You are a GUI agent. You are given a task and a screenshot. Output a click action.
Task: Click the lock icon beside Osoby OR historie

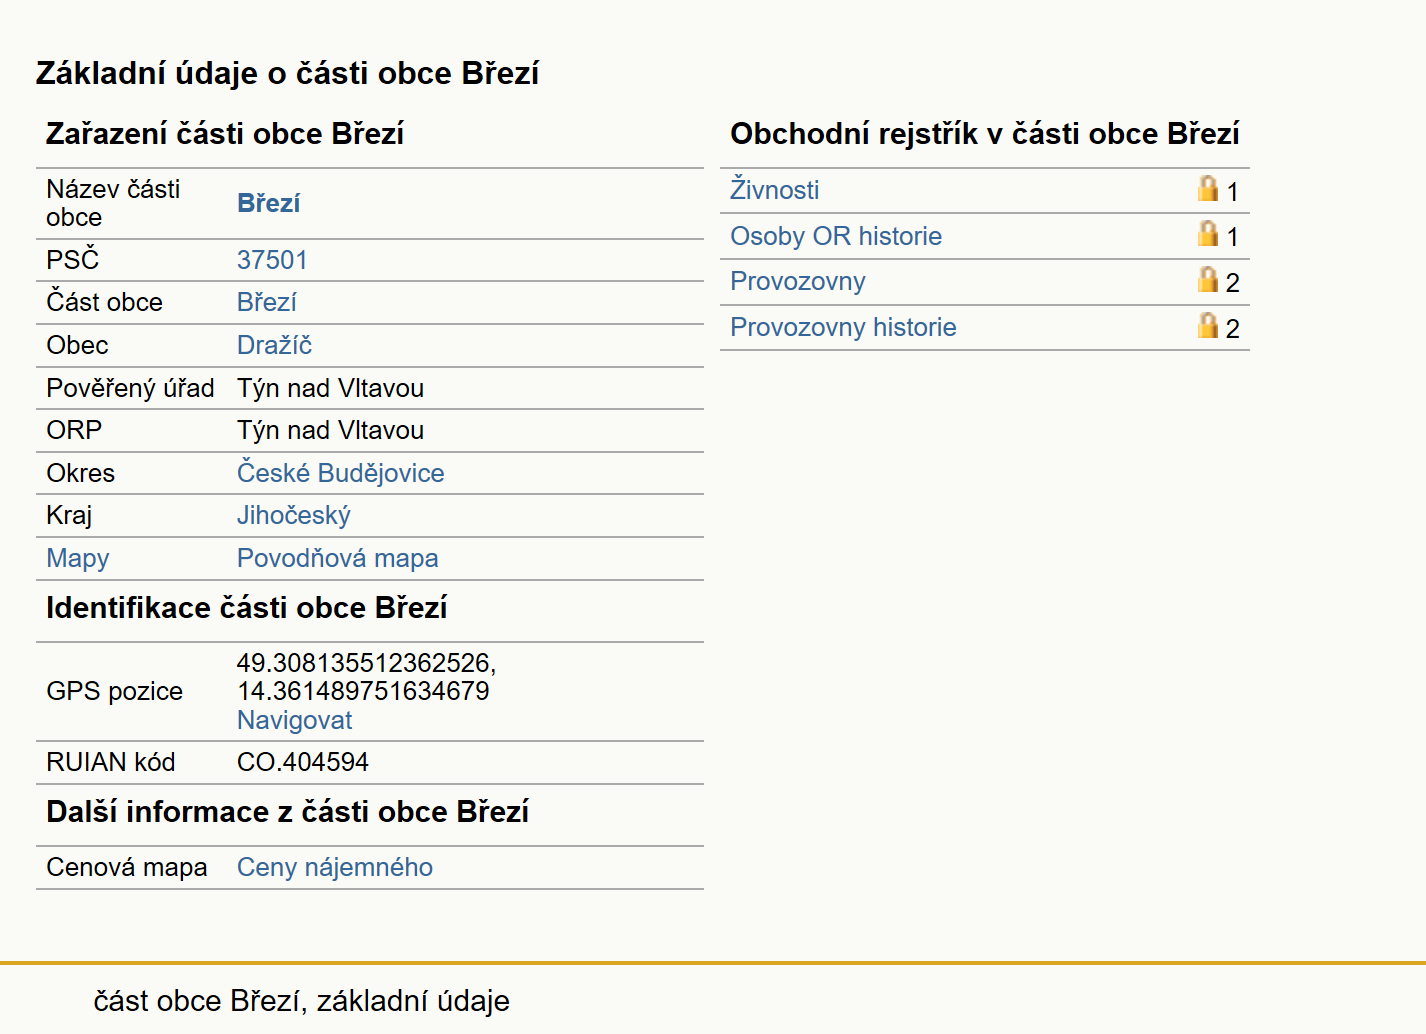pos(1208,233)
